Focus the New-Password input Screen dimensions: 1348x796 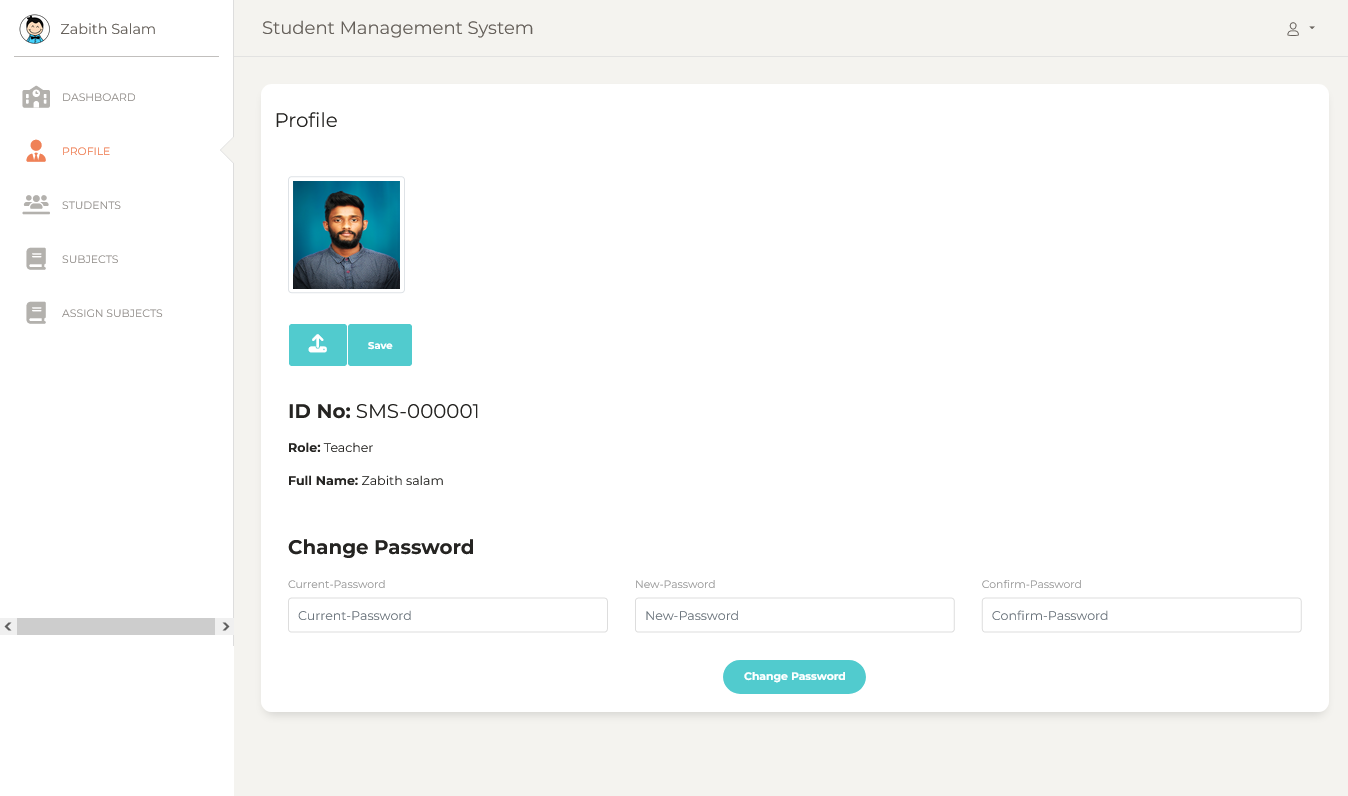point(794,615)
